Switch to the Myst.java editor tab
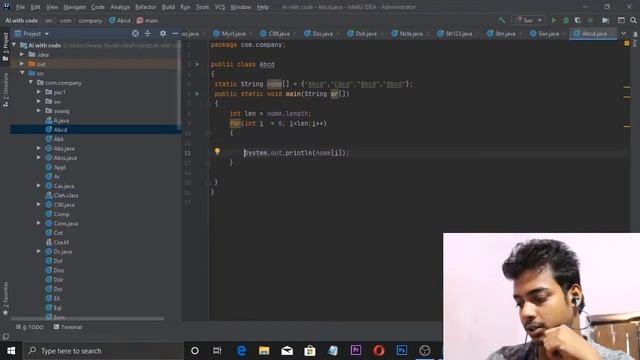Image resolution: width=640 pixels, height=360 pixels. (231, 34)
